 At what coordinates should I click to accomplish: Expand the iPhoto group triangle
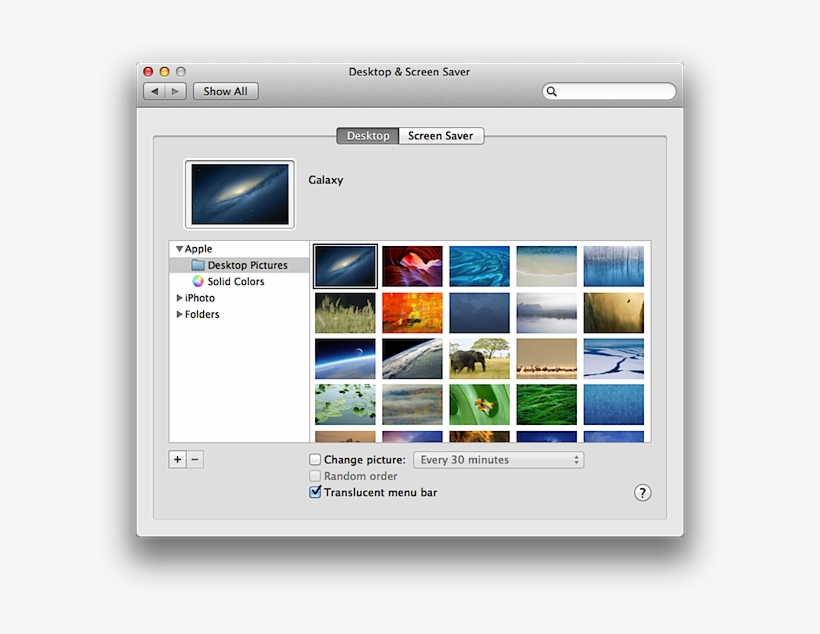179,298
